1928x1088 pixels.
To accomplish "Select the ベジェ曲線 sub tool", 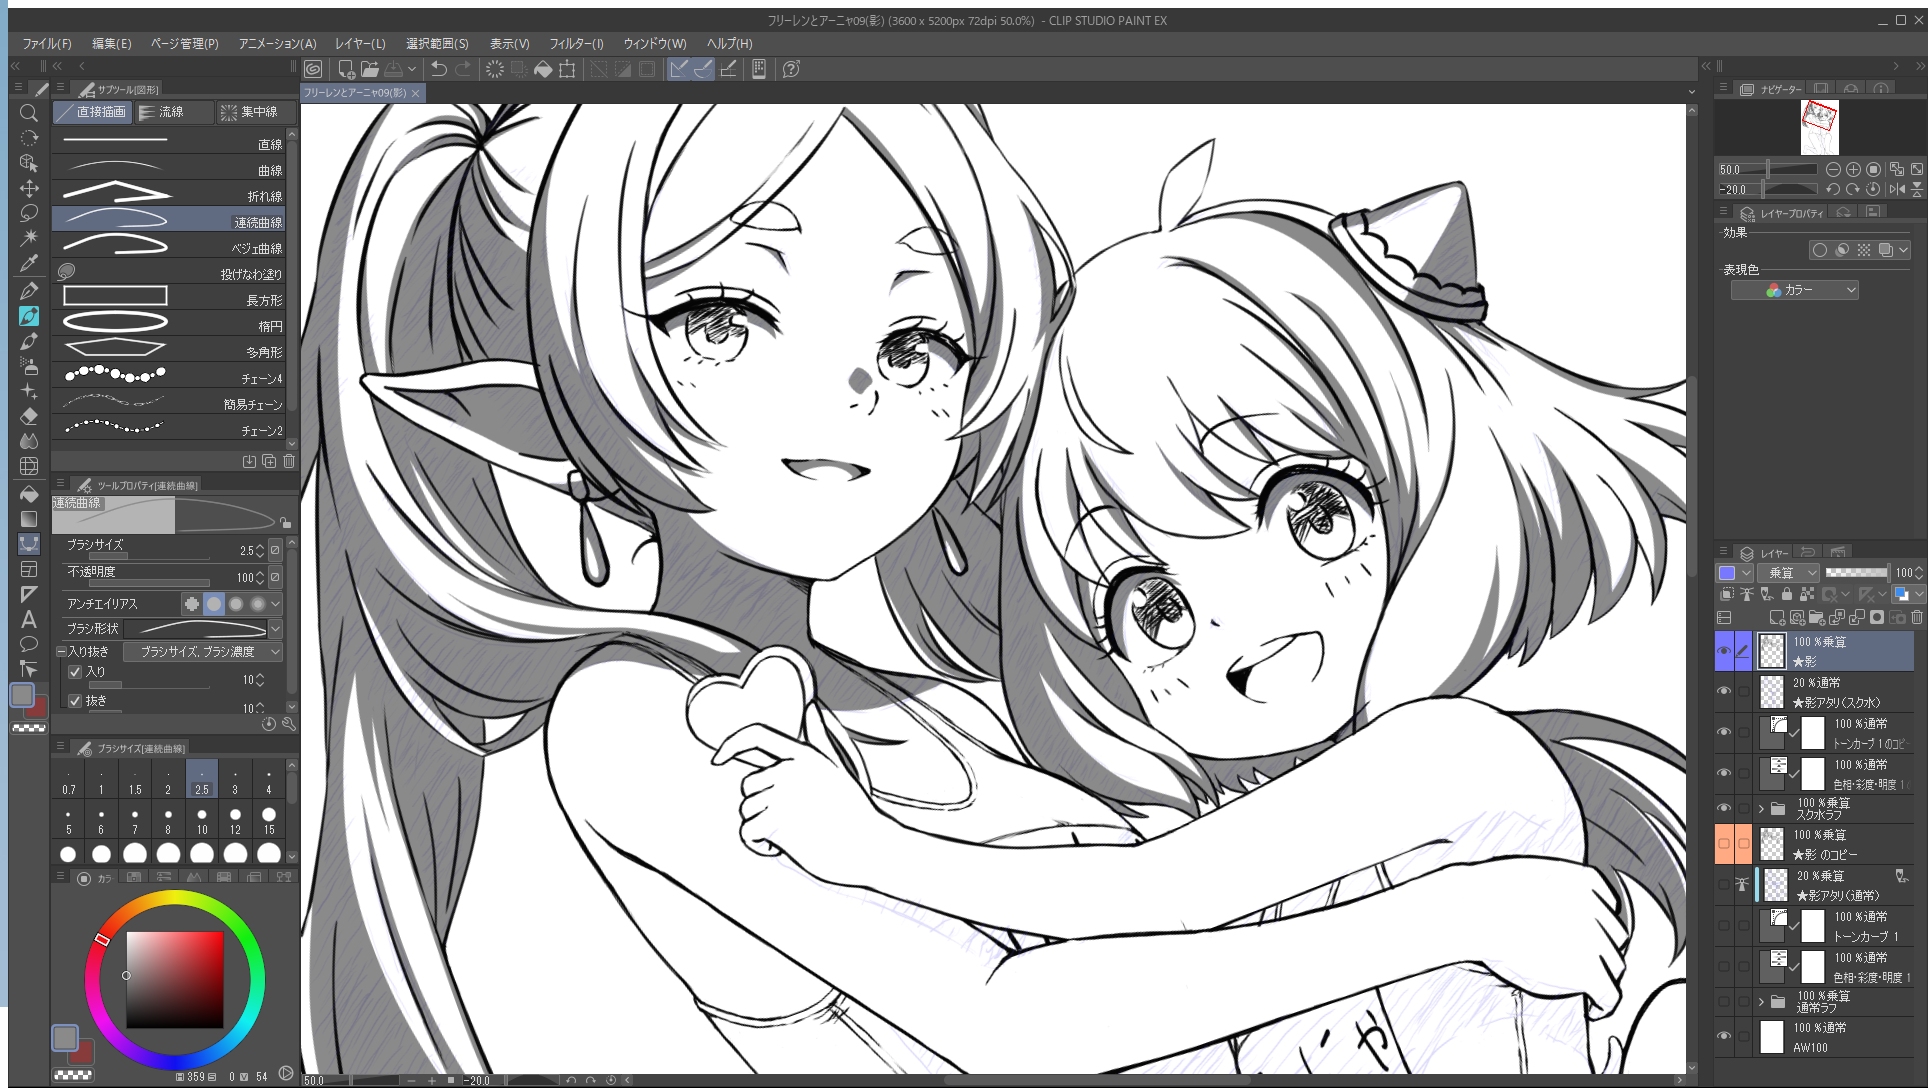I will [x=170, y=247].
